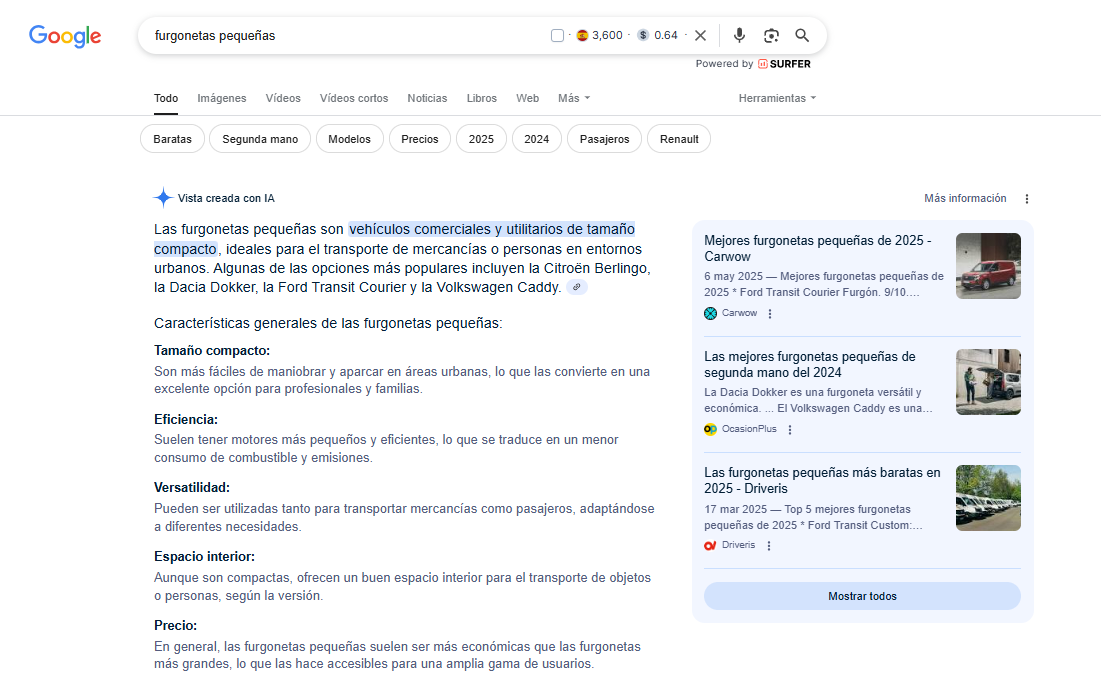Image resolution: width=1101 pixels, height=680 pixels.
Task: Click the Características generales de las furgonetas pequeñas heading
Action: click(x=328, y=324)
